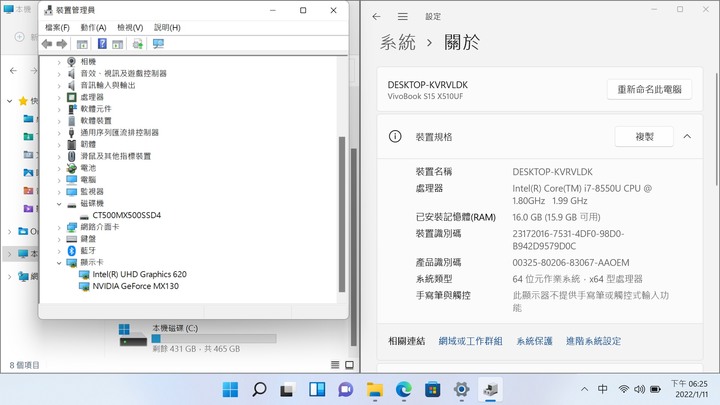Collapse the 磁碟機 disk drives category

pos(59,203)
